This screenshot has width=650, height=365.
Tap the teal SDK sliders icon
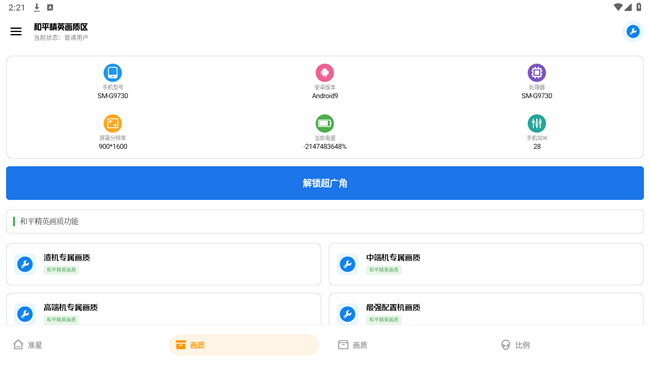pos(537,123)
